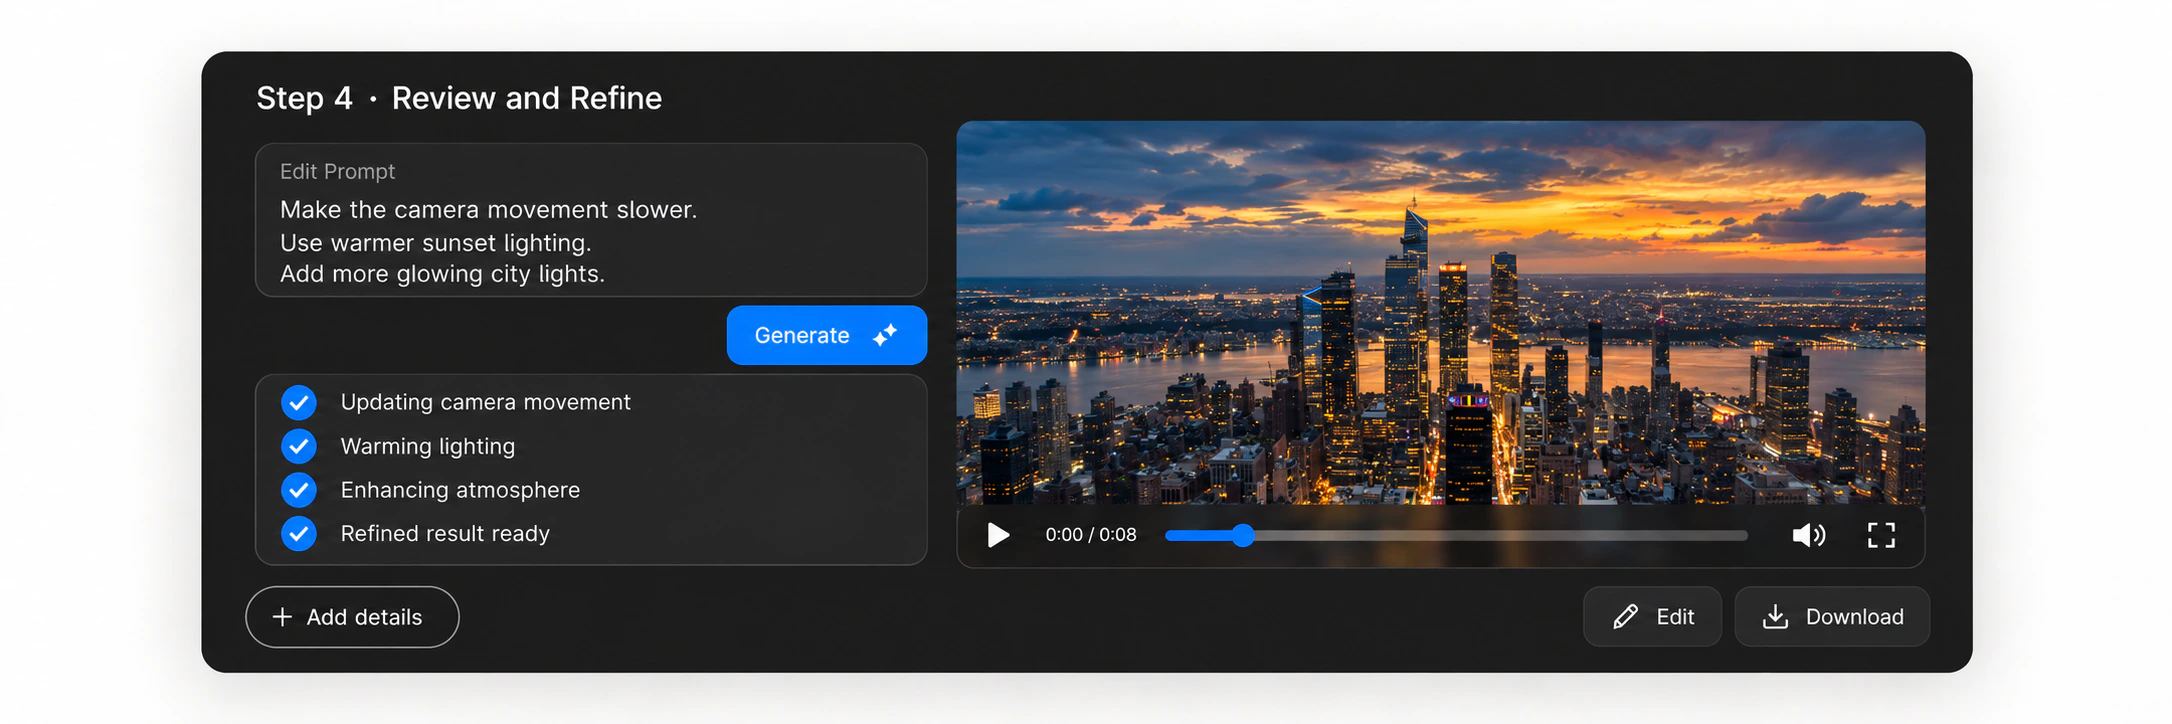The width and height of the screenshot is (2172, 724).
Task: Toggle the Refined result ready checkmark
Action: point(298,534)
